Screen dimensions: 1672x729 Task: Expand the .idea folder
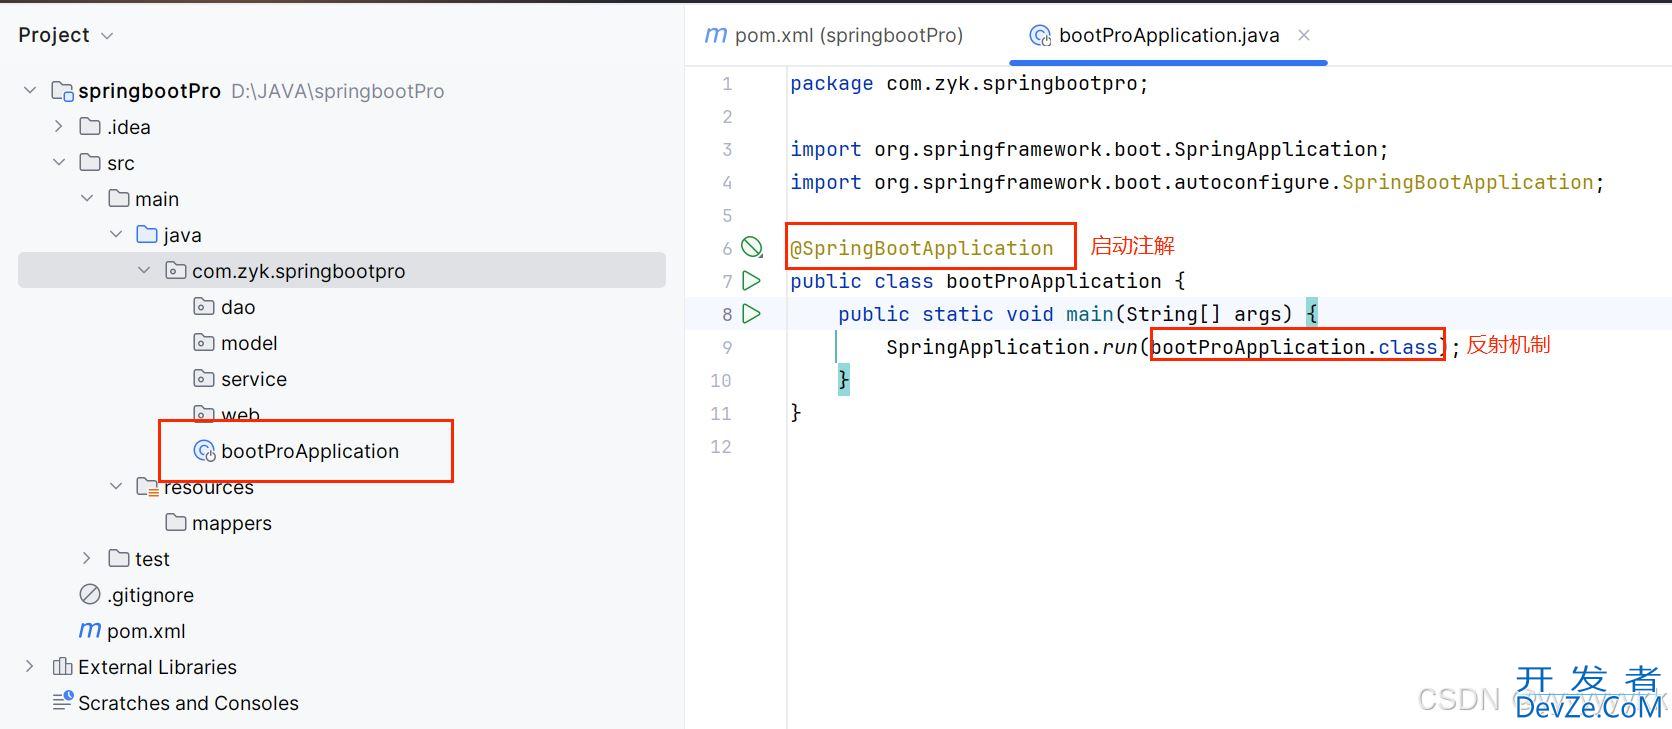(x=58, y=127)
